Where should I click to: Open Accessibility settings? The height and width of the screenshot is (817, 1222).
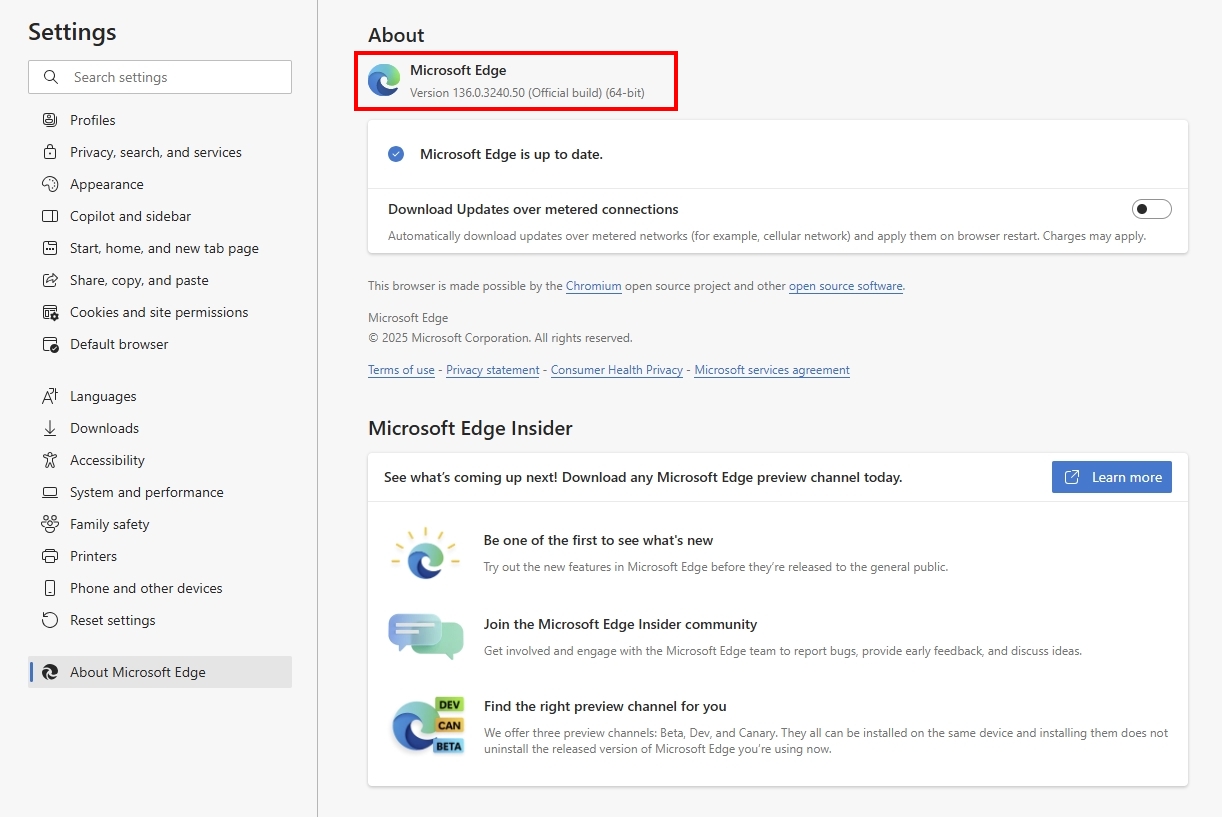(160, 460)
